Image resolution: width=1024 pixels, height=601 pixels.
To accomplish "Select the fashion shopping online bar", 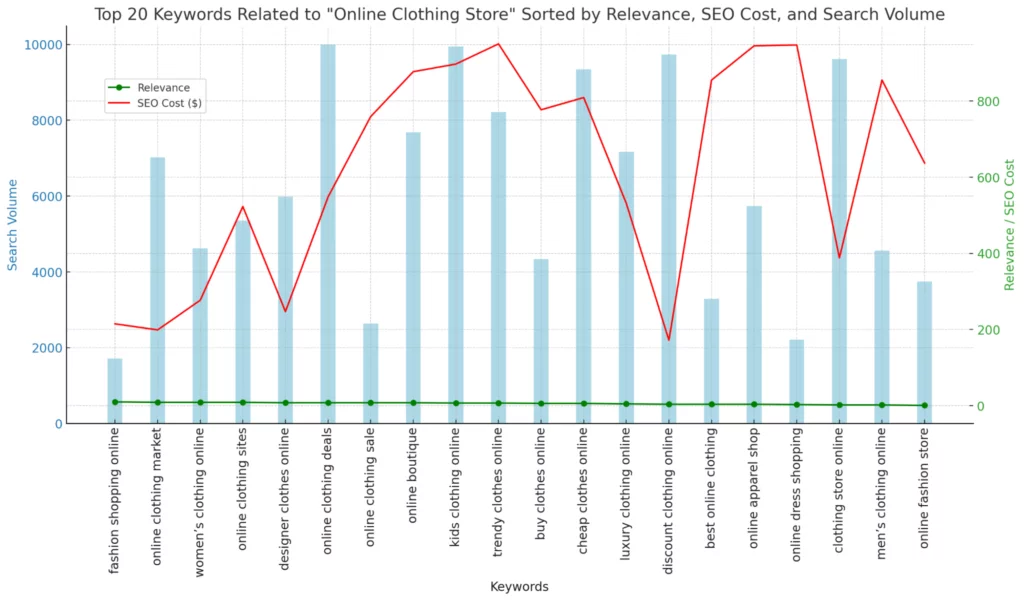I will tap(115, 391).
